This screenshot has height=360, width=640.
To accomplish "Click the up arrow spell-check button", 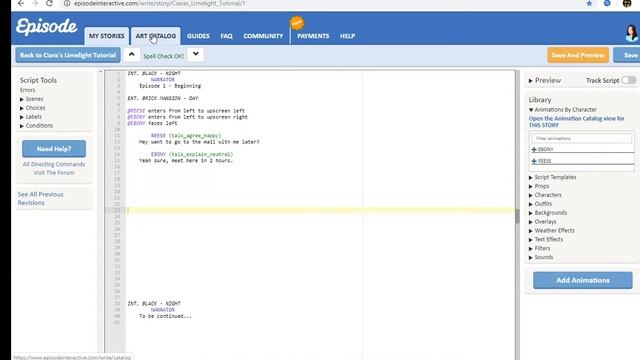I will click(131, 54).
